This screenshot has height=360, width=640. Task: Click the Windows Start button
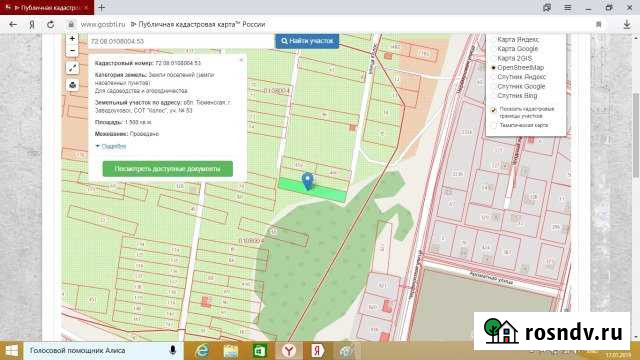[x=11, y=351]
